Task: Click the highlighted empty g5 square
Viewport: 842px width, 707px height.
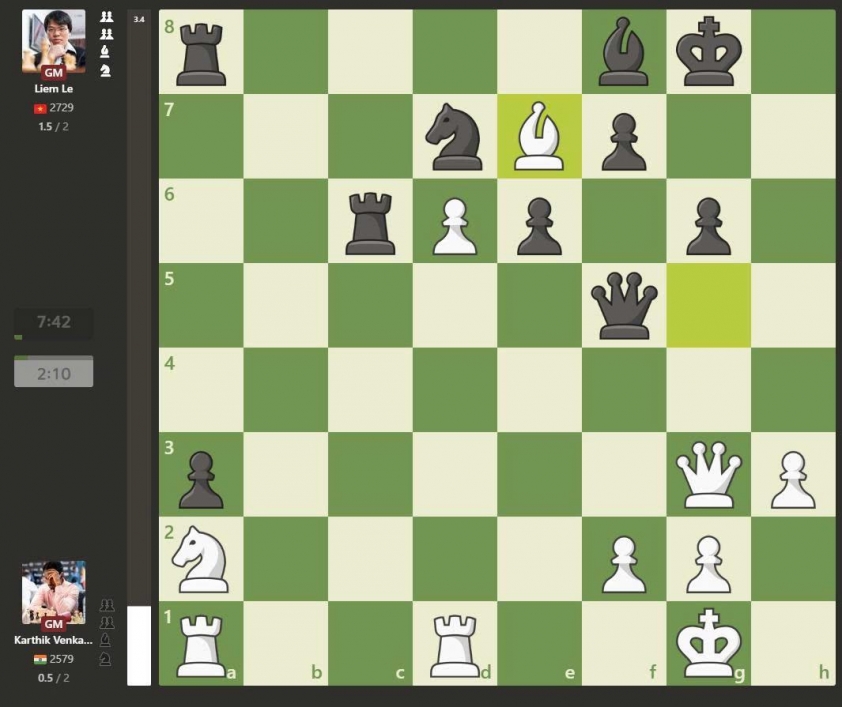Action: pyautogui.click(x=708, y=305)
